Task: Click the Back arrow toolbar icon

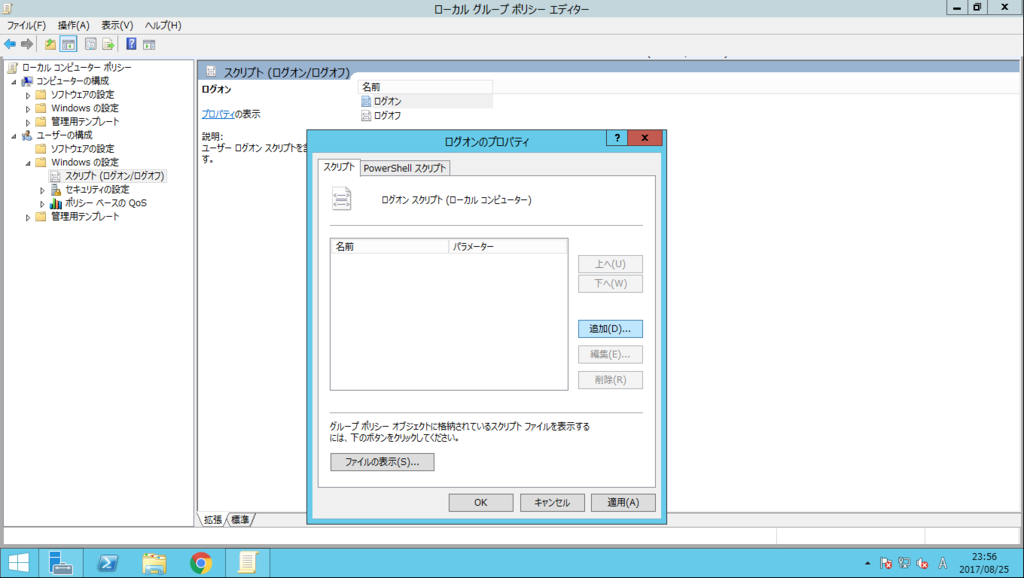Action: pos(10,44)
